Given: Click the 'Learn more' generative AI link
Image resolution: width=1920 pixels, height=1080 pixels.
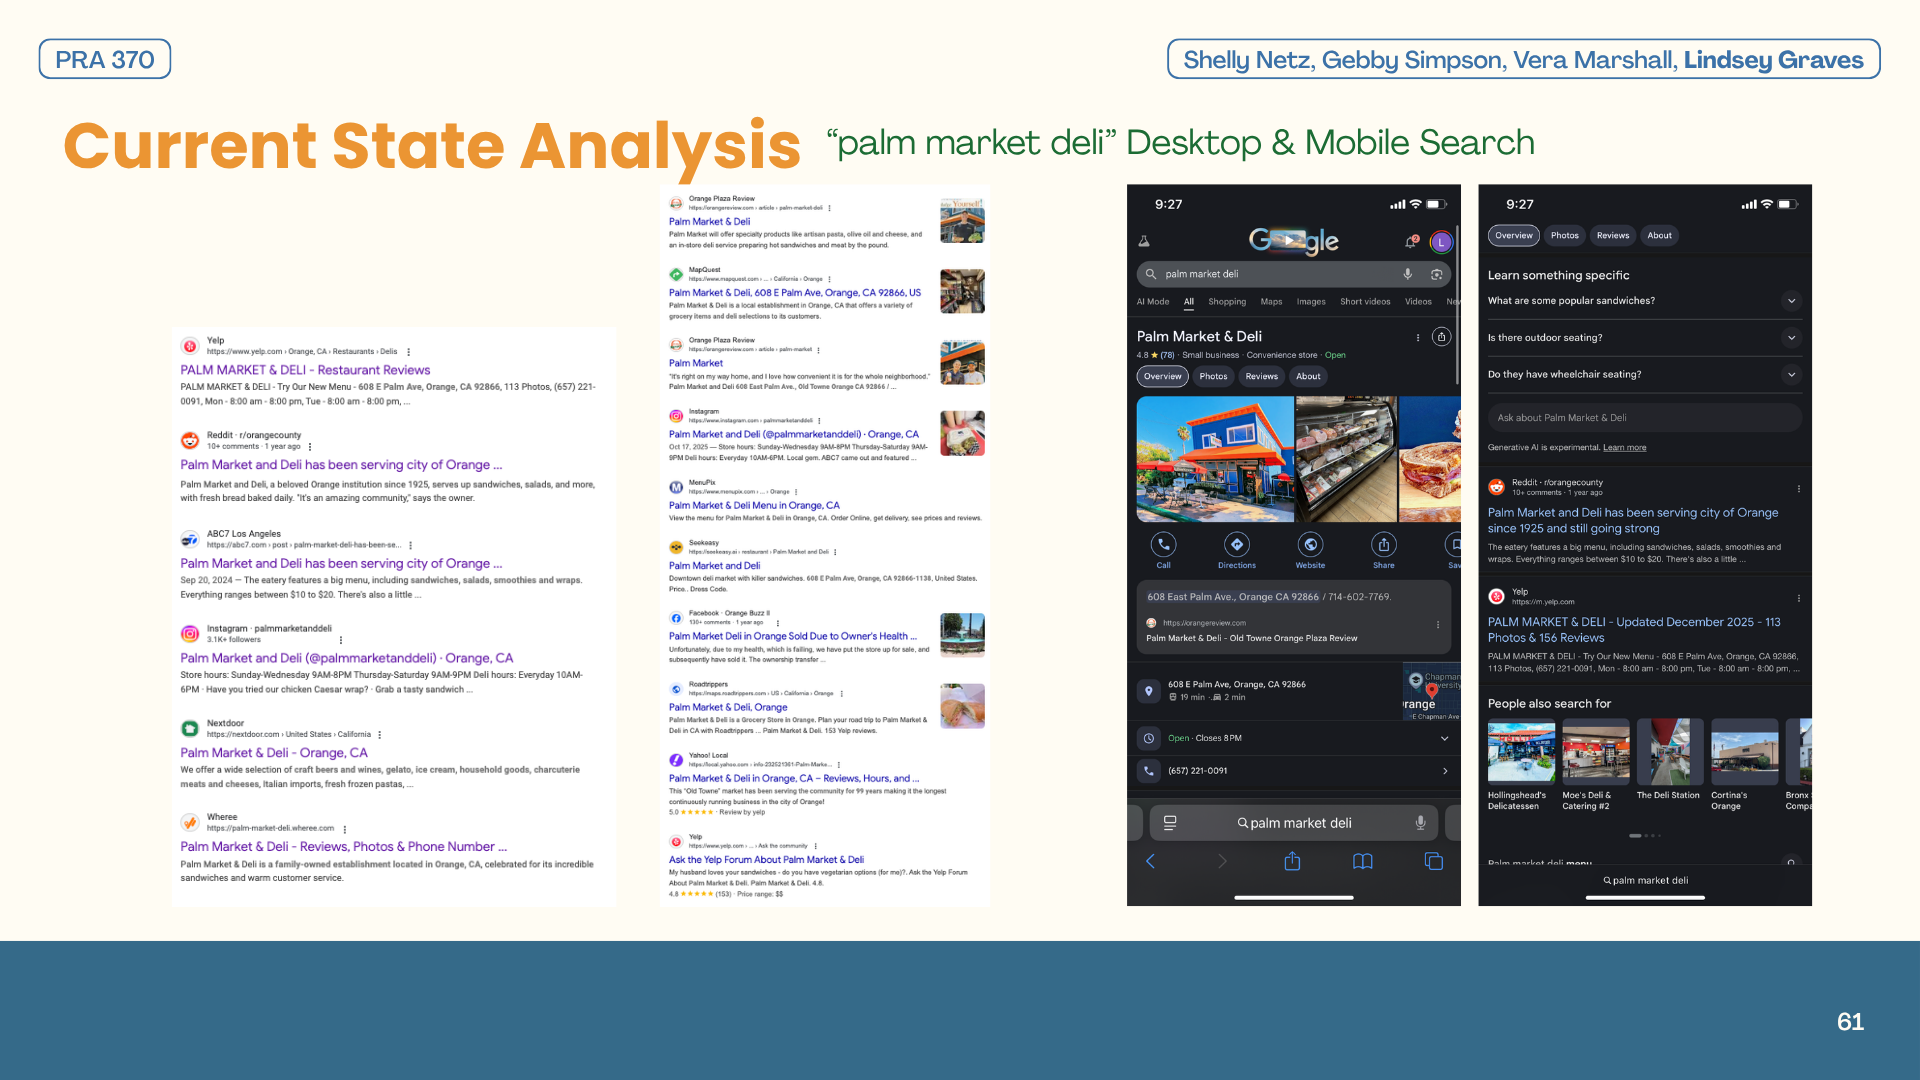Looking at the screenshot, I should point(1624,448).
